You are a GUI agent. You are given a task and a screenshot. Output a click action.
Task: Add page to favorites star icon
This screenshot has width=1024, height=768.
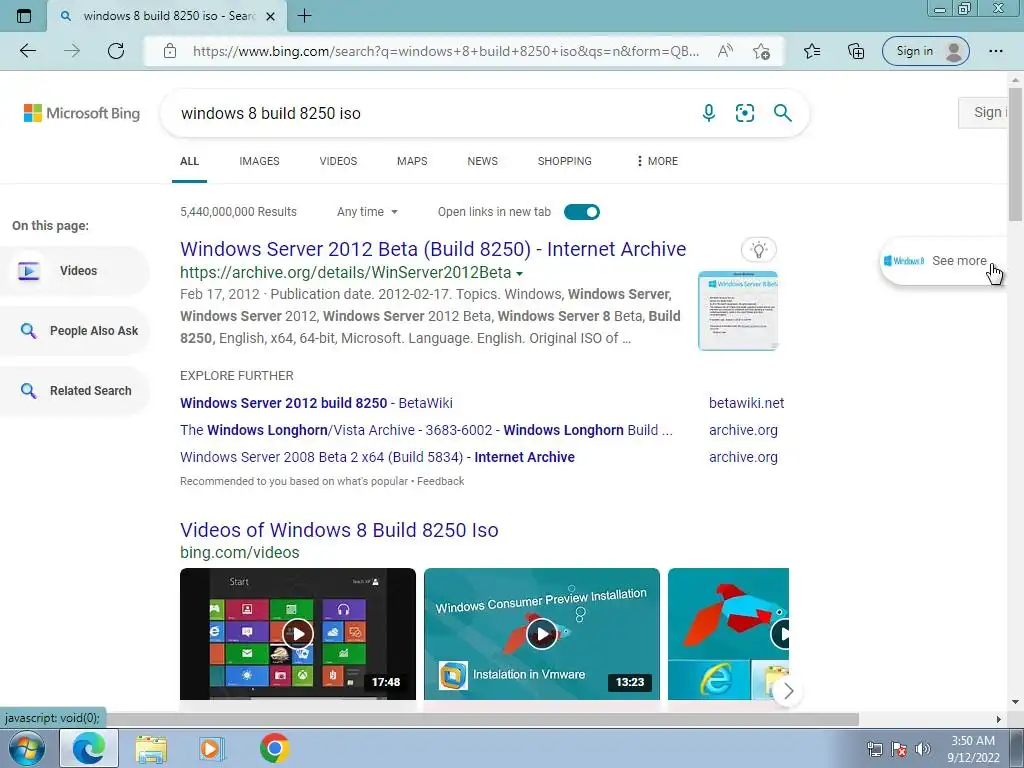[x=761, y=51]
